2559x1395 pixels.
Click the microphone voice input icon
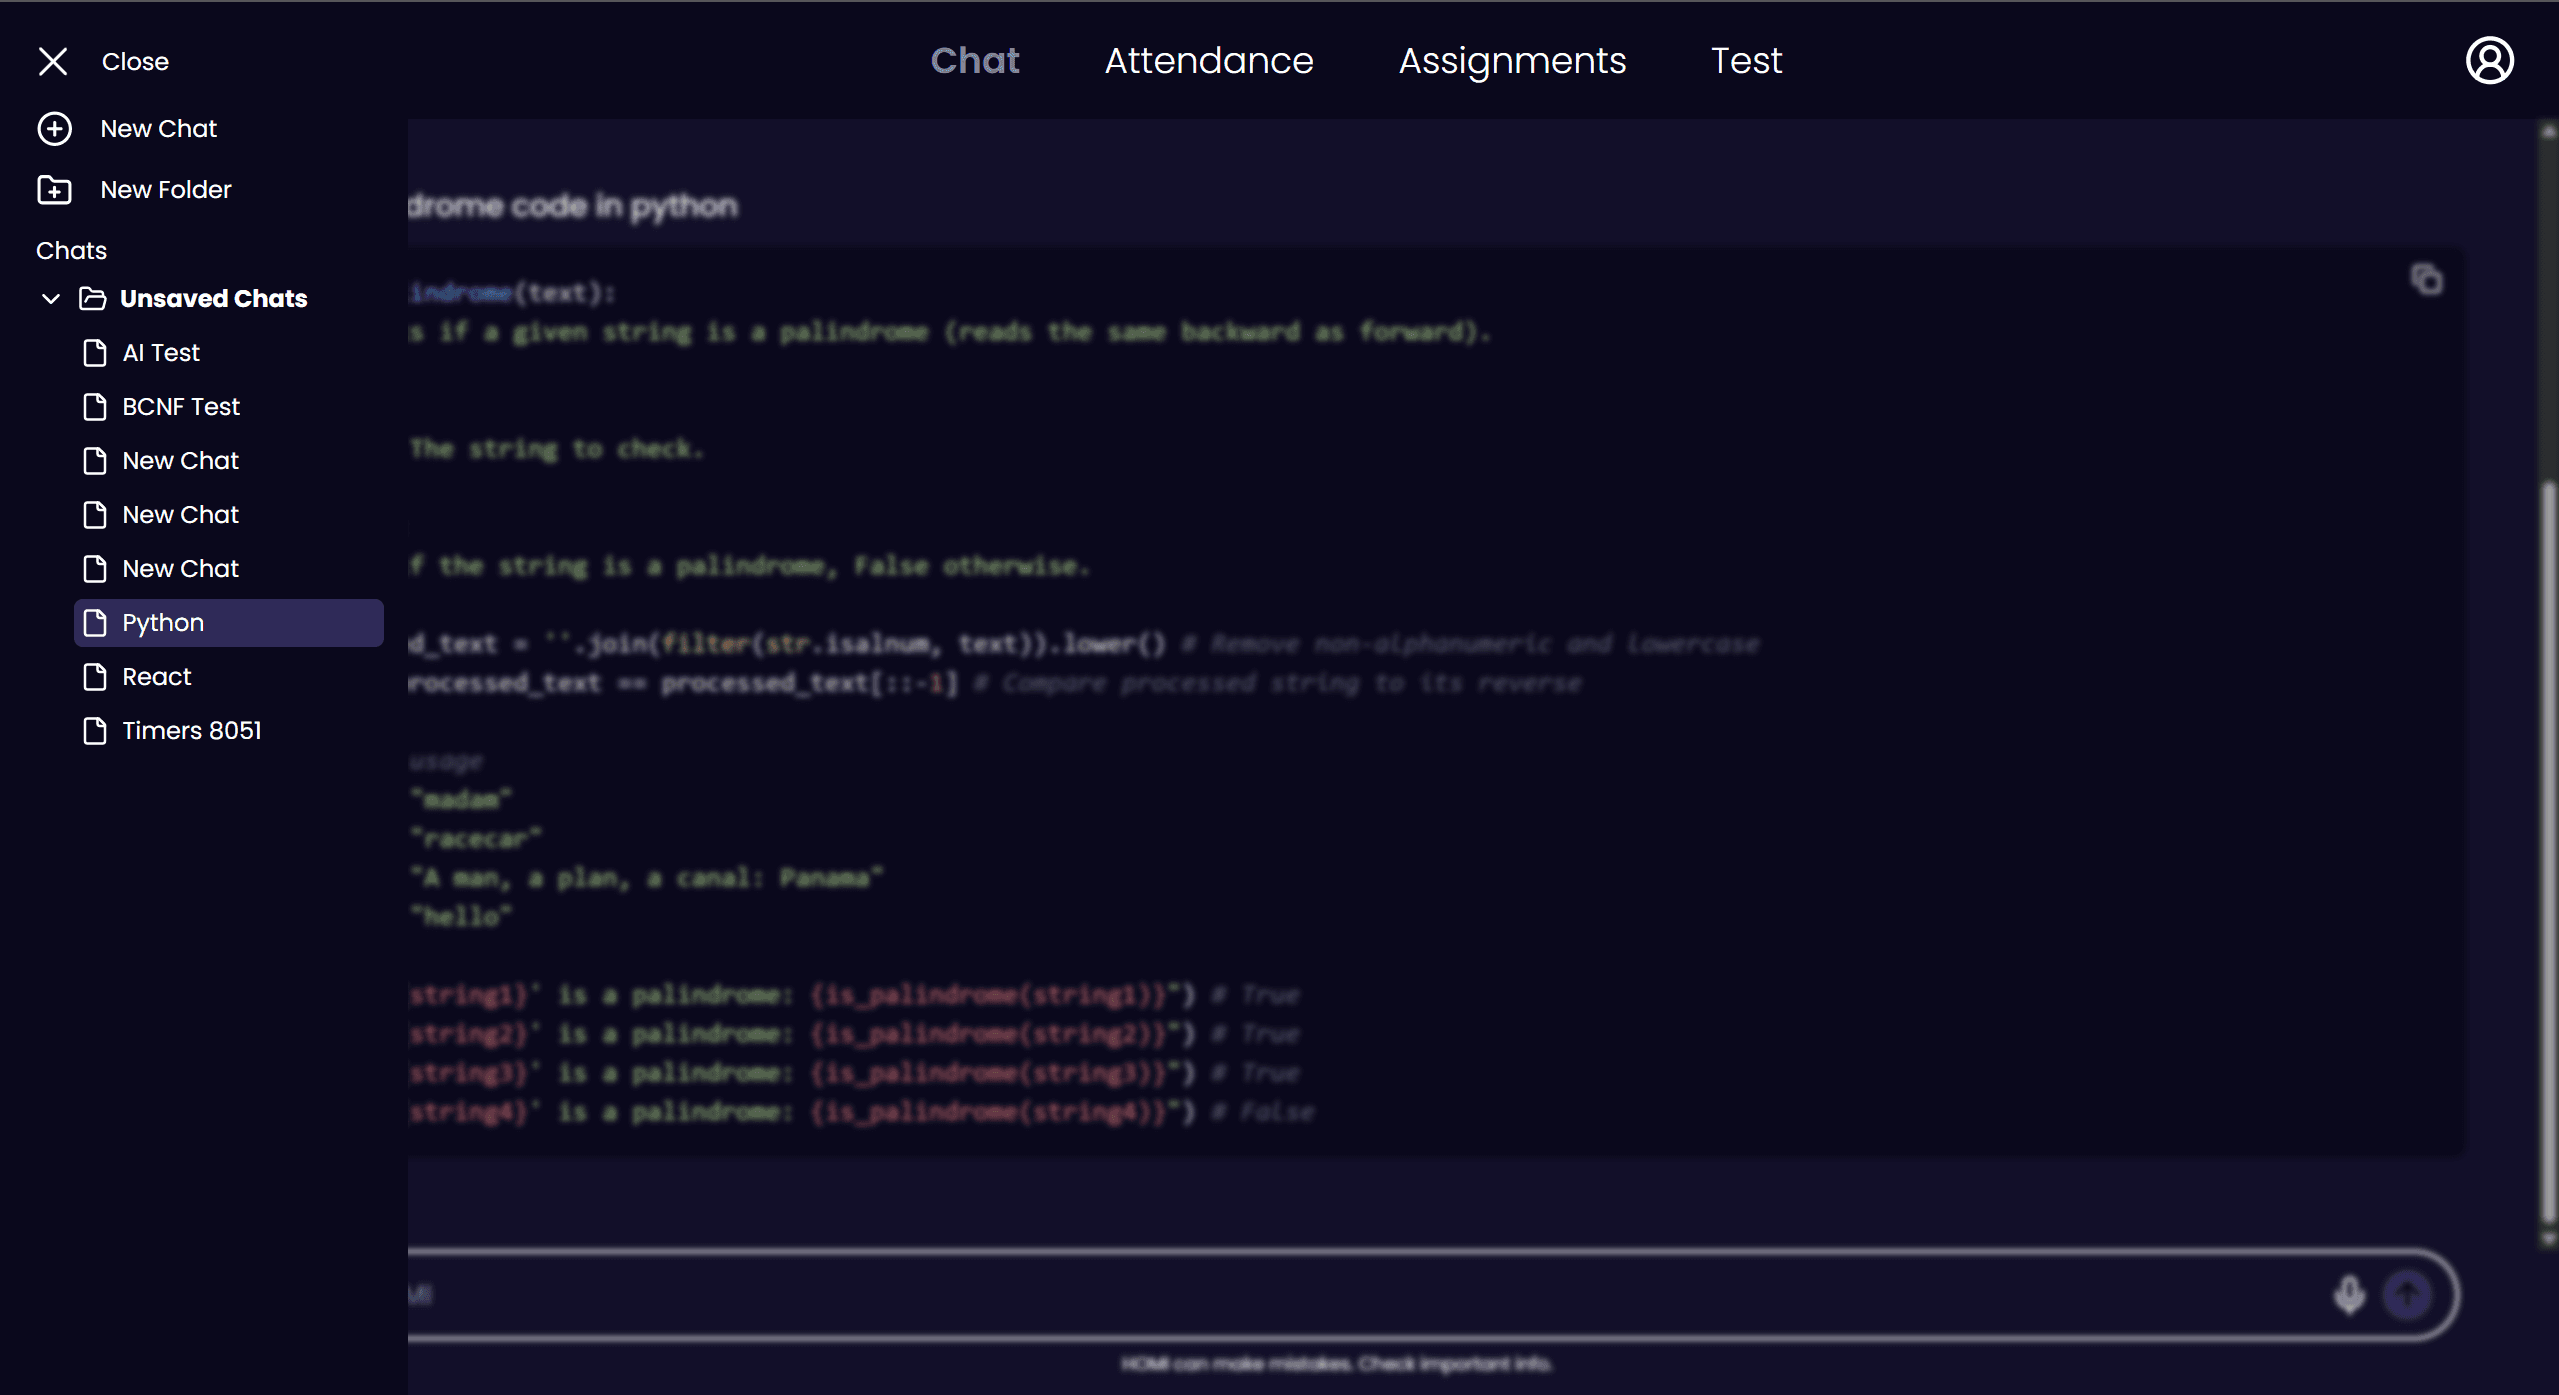tap(2349, 1294)
